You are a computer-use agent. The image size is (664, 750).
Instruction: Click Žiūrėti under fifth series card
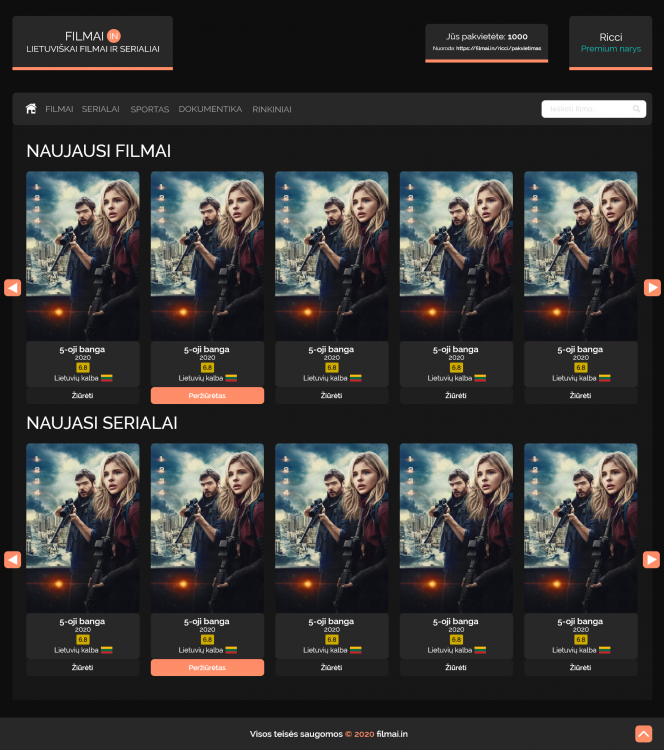tap(581, 667)
